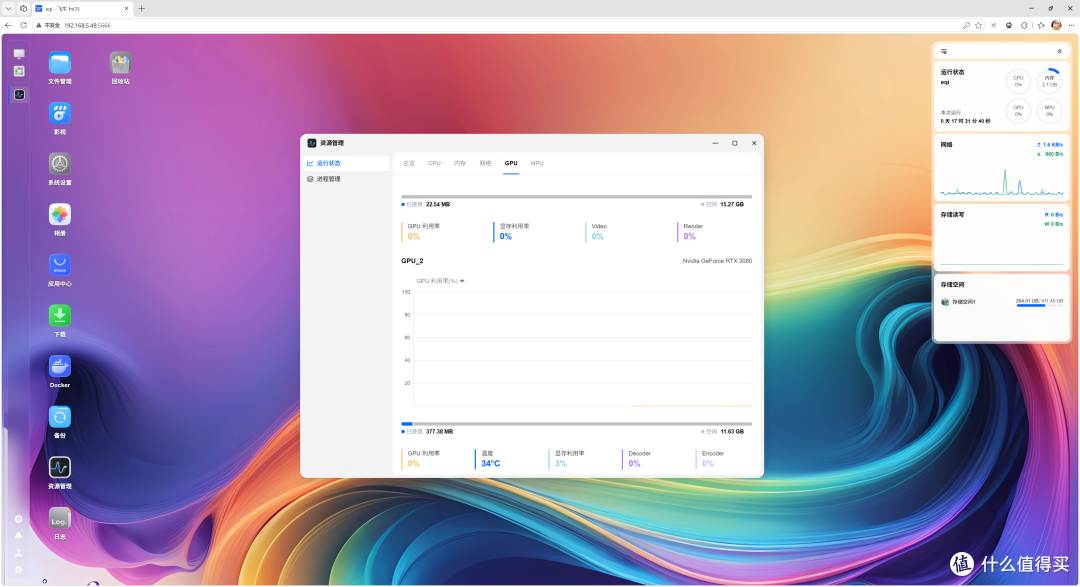This screenshot has height=587, width=1080.
Task: Launch the Docker desktop icon
Action: click(60, 367)
